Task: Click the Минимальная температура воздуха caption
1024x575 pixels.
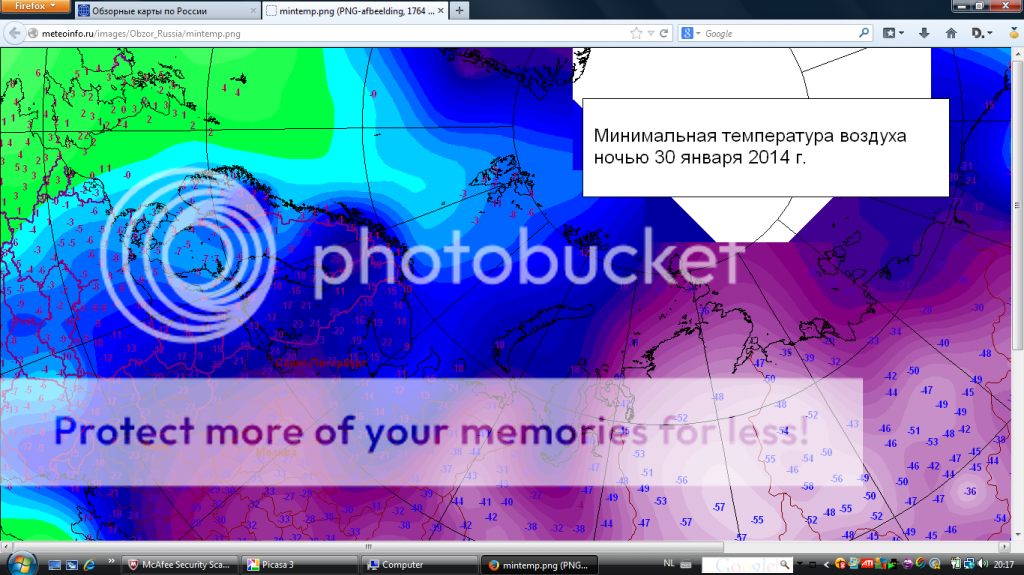Action: [x=750, y=136]
